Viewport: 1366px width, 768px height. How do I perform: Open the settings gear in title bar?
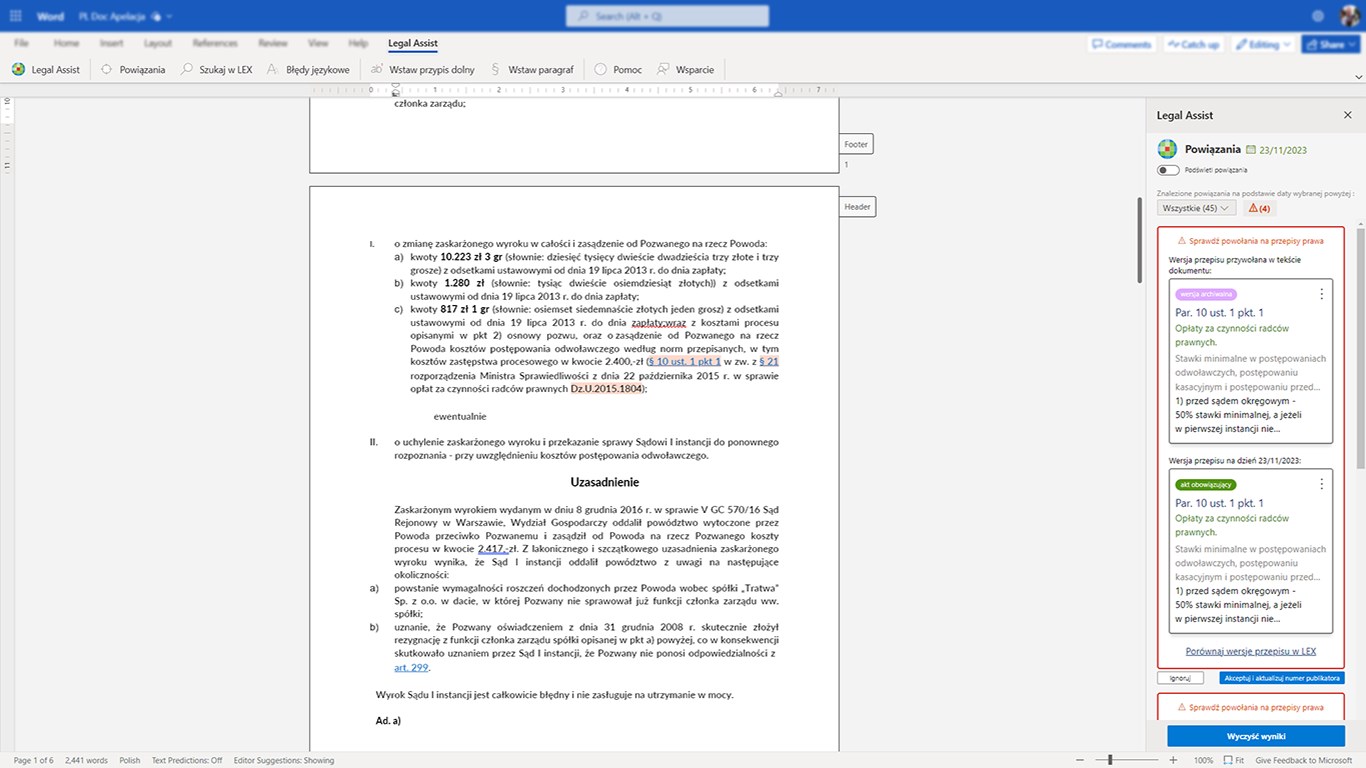1318,17
